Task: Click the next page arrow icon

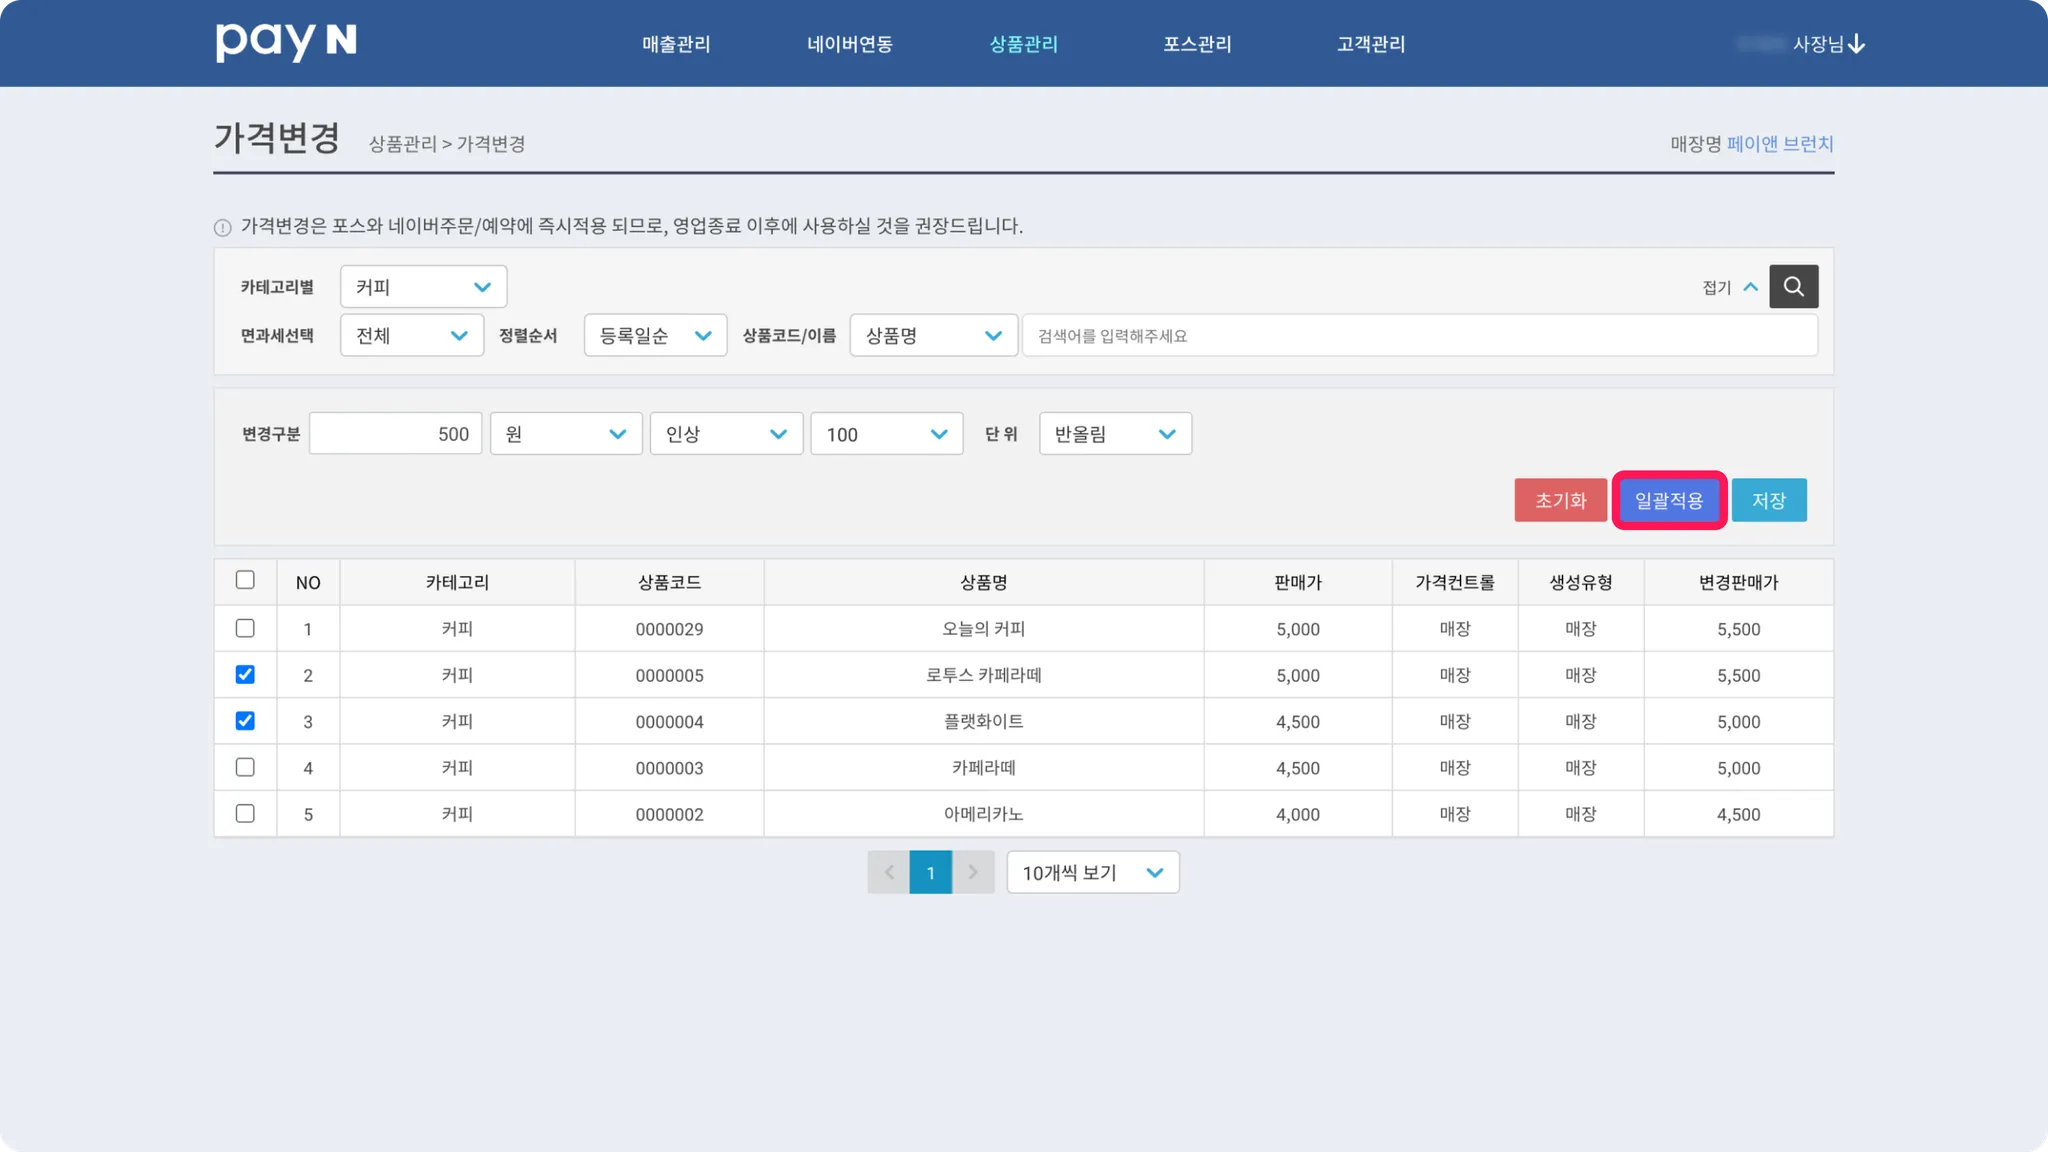Action: [x=973, y=872]
